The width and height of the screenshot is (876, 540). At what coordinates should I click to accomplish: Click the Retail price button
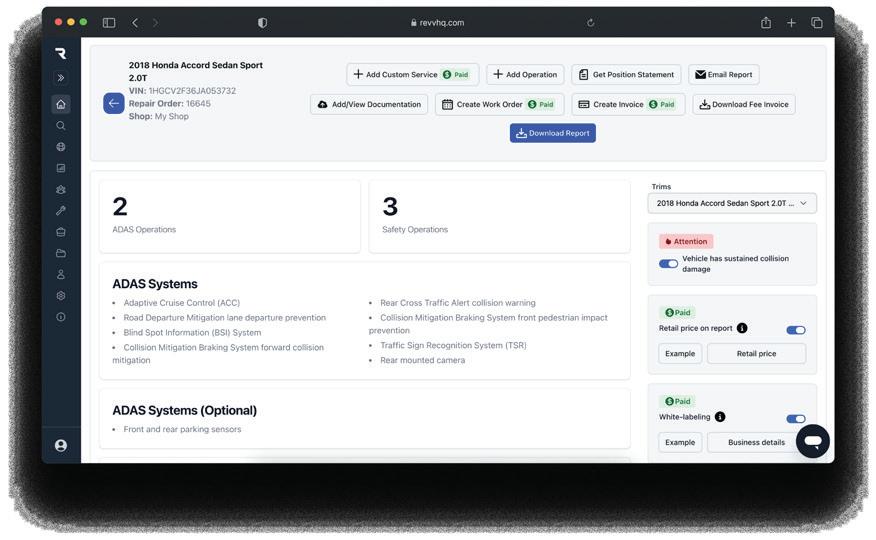click(756, 353)
